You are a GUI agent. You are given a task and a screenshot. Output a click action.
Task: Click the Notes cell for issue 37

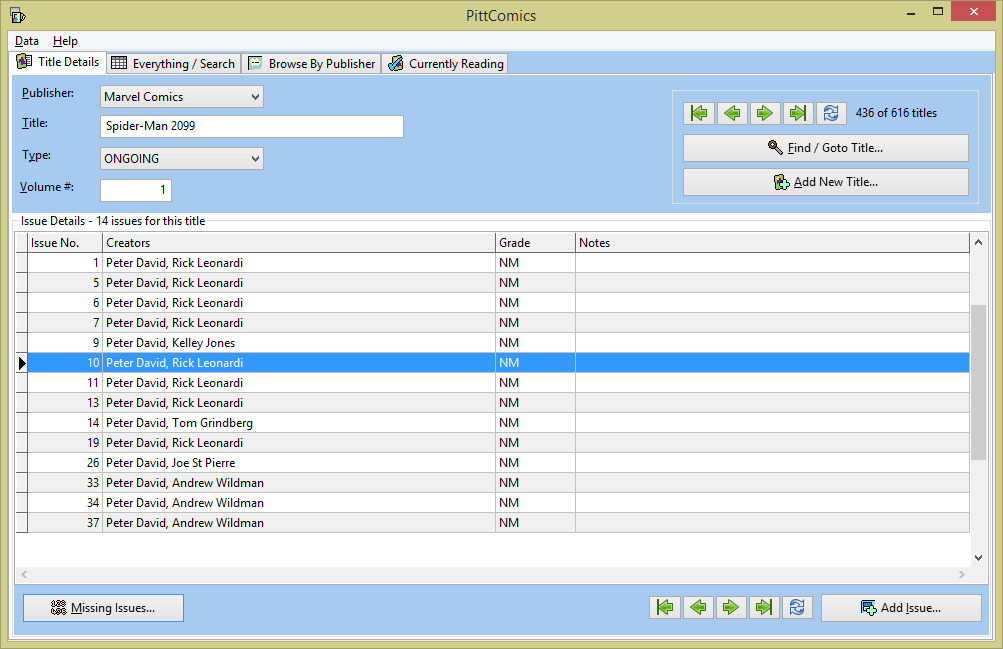pyautogui.click(x=773, y=522)
